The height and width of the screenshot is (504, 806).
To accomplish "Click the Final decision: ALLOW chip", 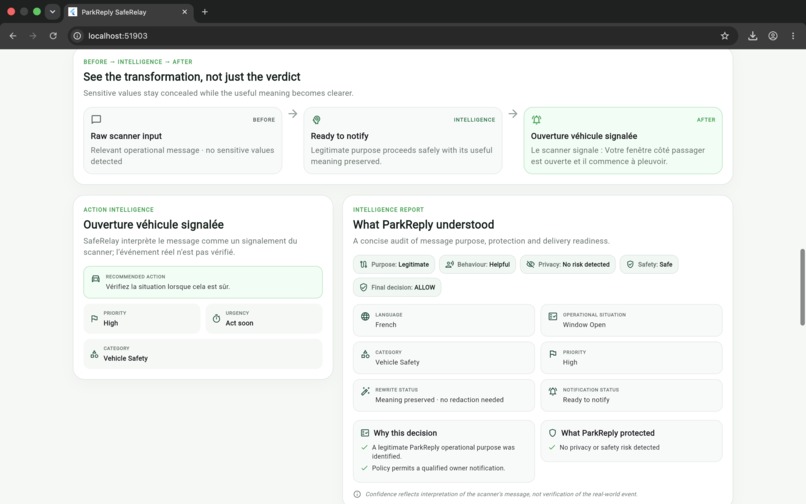I will pos(397,287).
